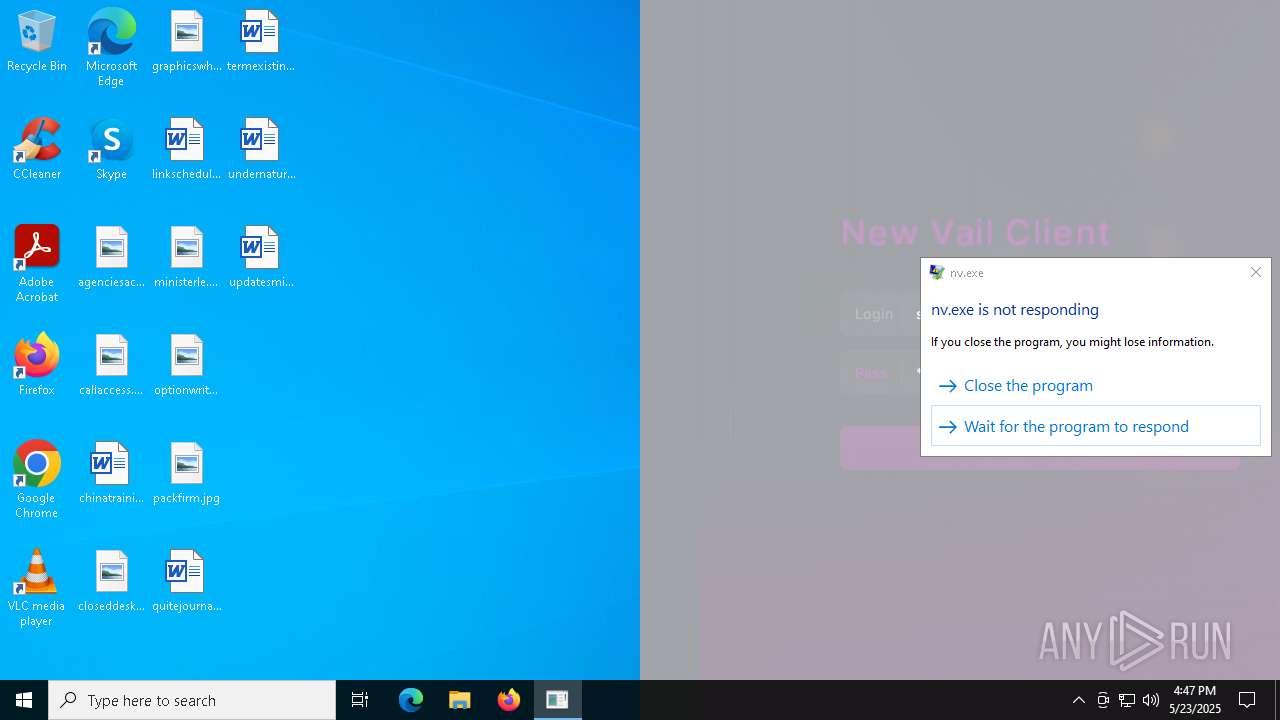Image resolution: width=1280 pixels, height=720 pixels.
Task: Open the notification center
Action: (1247, 700)
